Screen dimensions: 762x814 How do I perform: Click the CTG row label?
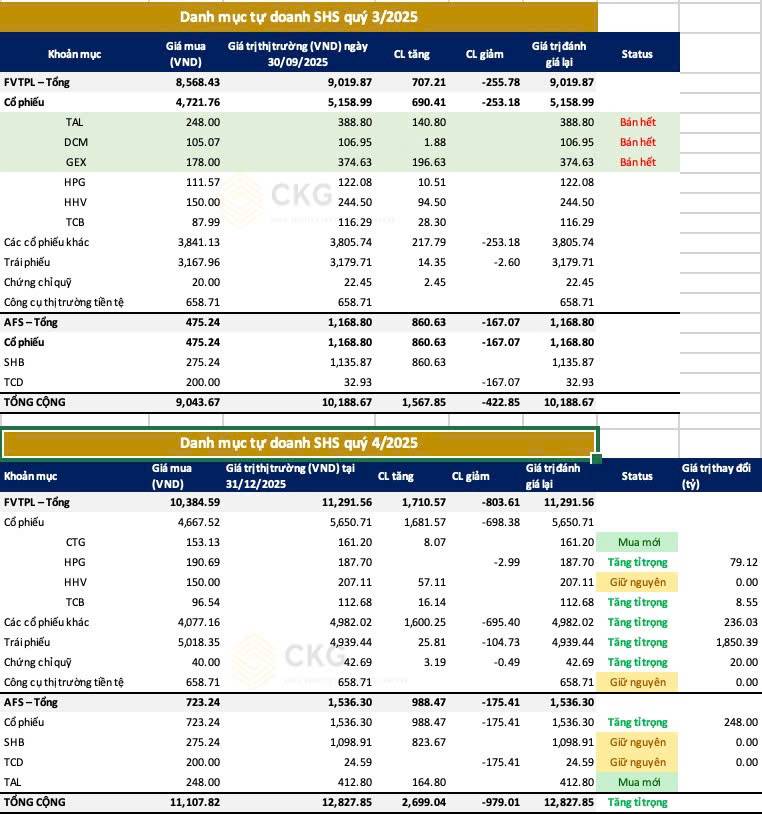(x=76, y=542)
